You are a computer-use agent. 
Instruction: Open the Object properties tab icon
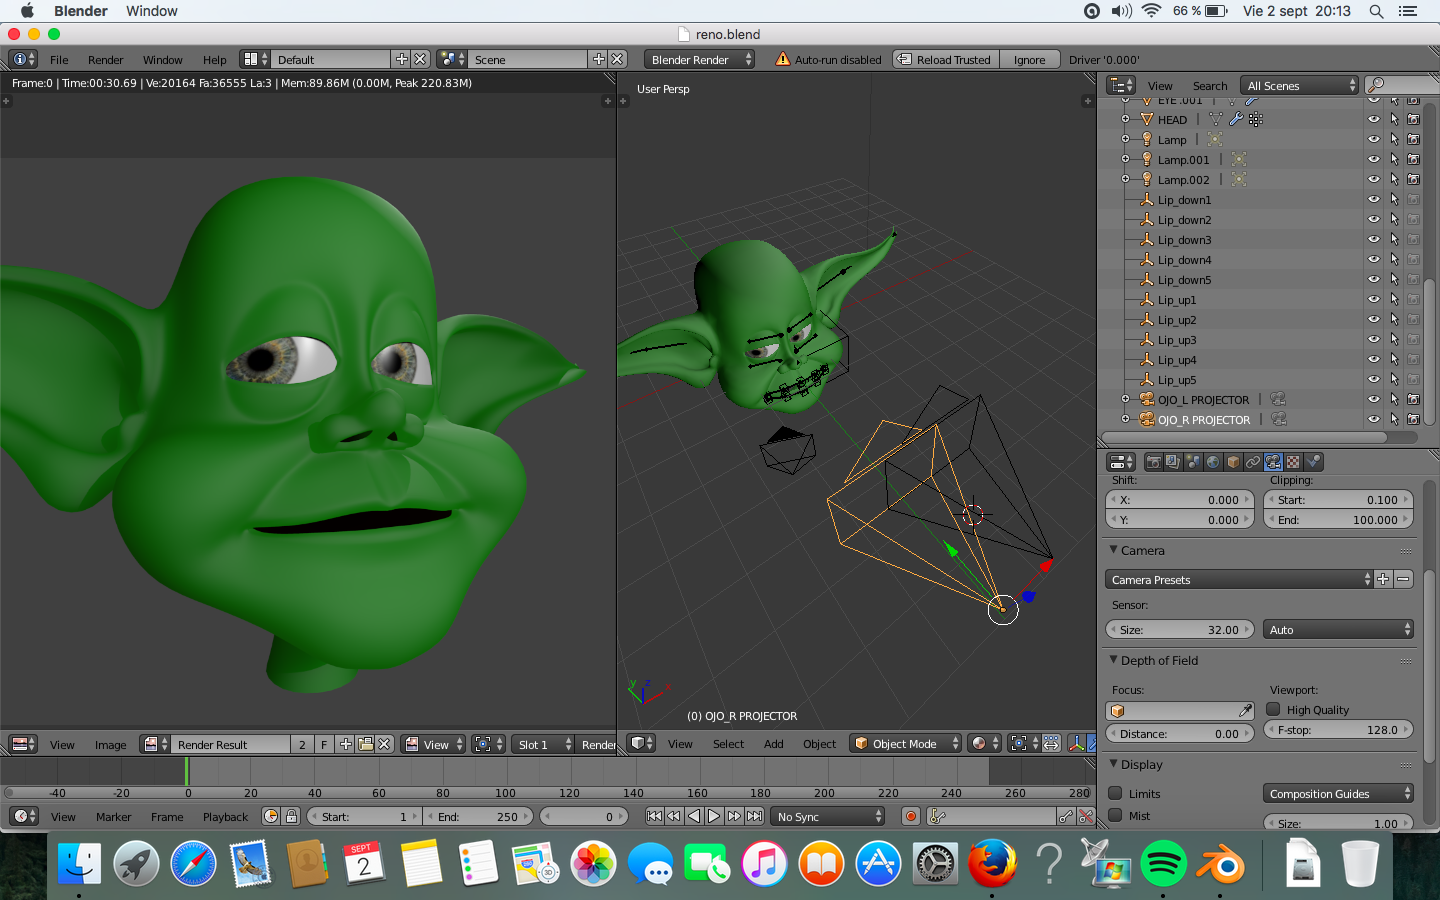click(x=1233, y=462)
